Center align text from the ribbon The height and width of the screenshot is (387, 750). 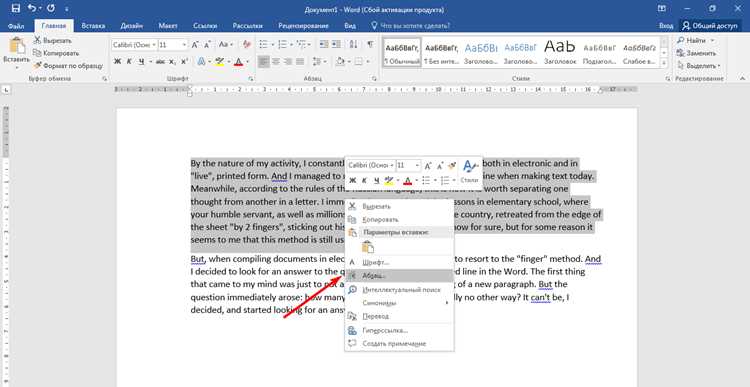click(x=276, y=62)
